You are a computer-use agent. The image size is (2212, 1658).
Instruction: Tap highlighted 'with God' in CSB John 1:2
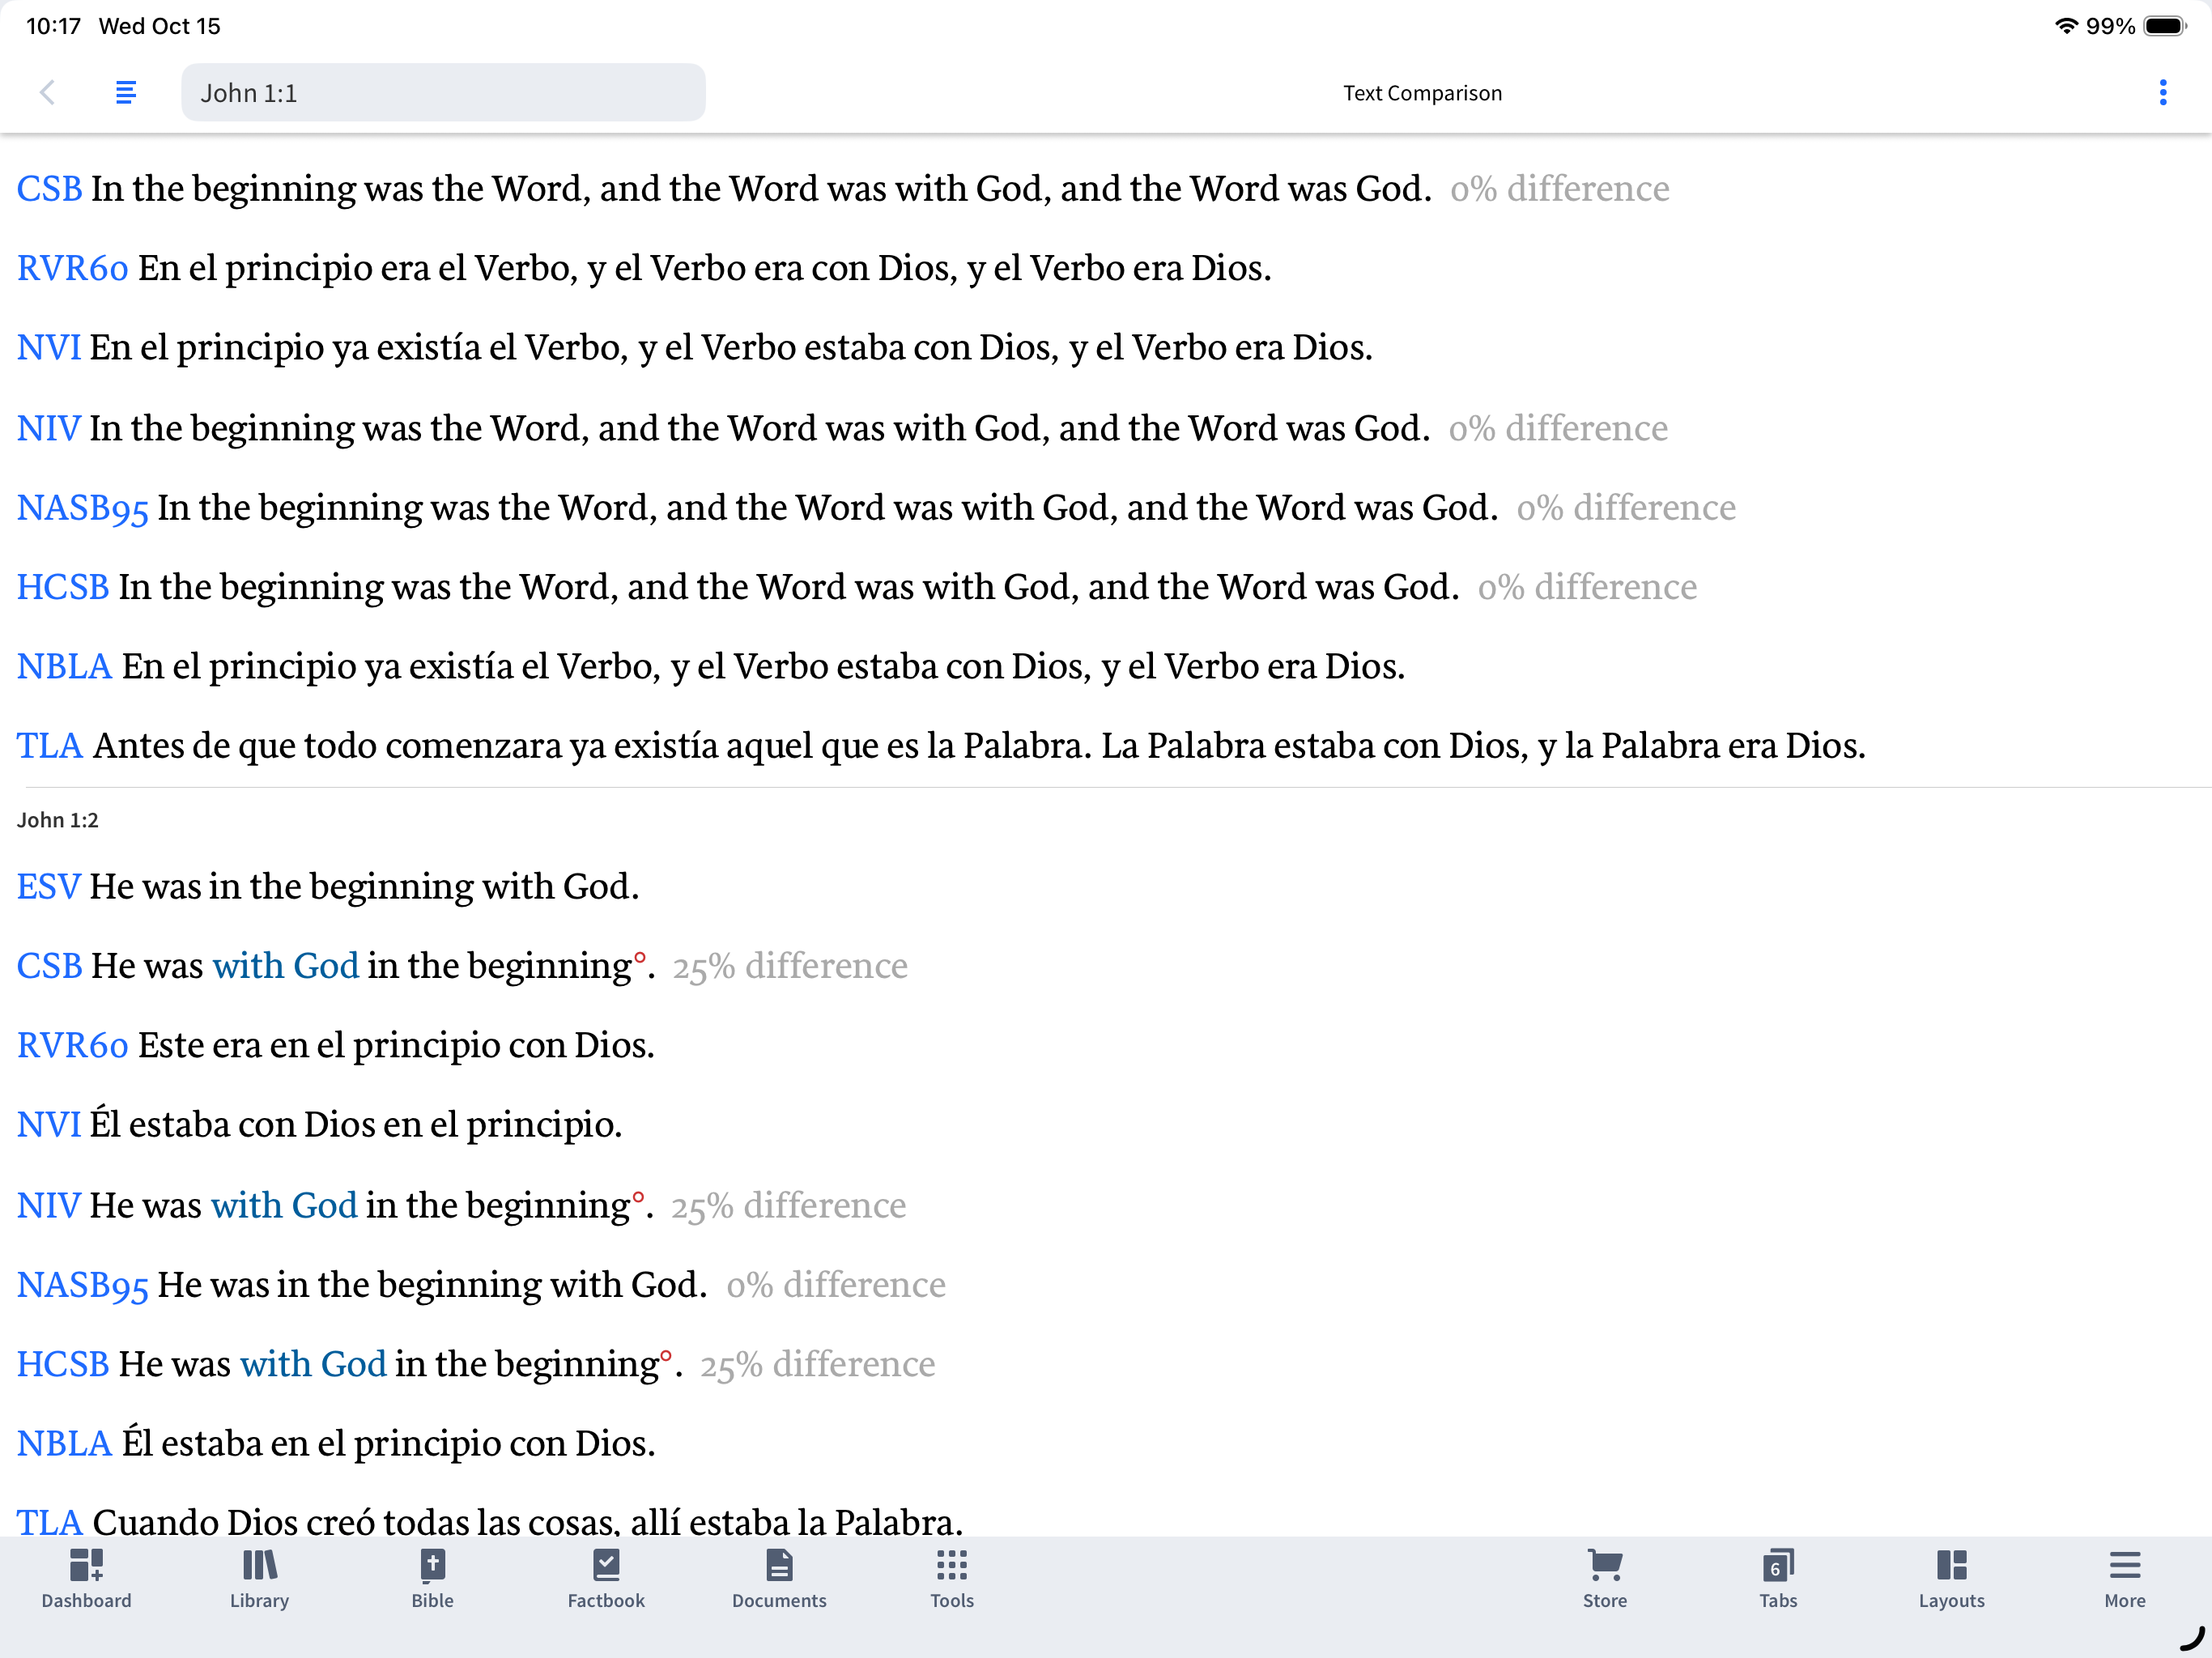285,966
